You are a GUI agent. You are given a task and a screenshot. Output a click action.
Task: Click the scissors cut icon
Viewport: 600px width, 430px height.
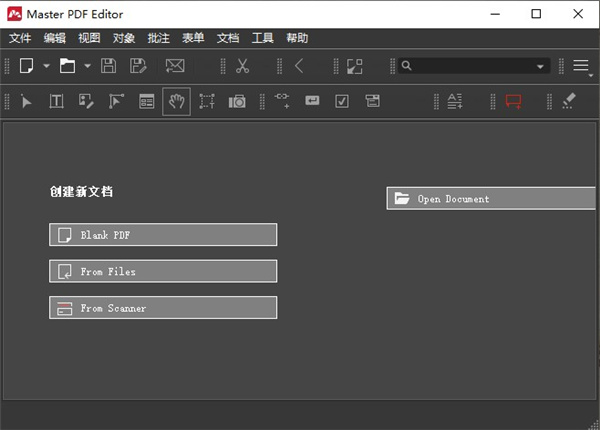click(242, 66)
